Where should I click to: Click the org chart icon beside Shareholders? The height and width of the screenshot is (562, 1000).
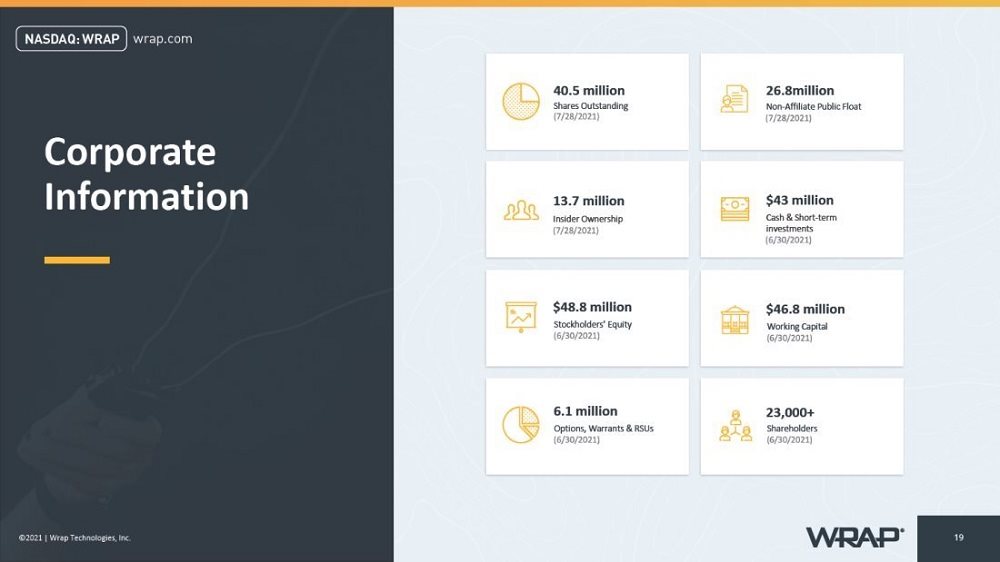(735, 425)
